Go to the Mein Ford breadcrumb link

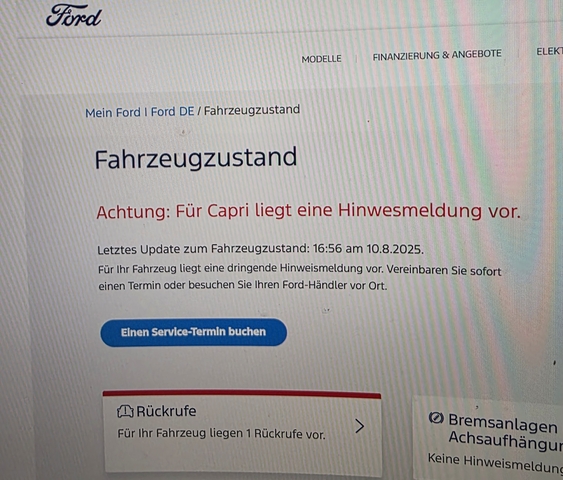113,113
